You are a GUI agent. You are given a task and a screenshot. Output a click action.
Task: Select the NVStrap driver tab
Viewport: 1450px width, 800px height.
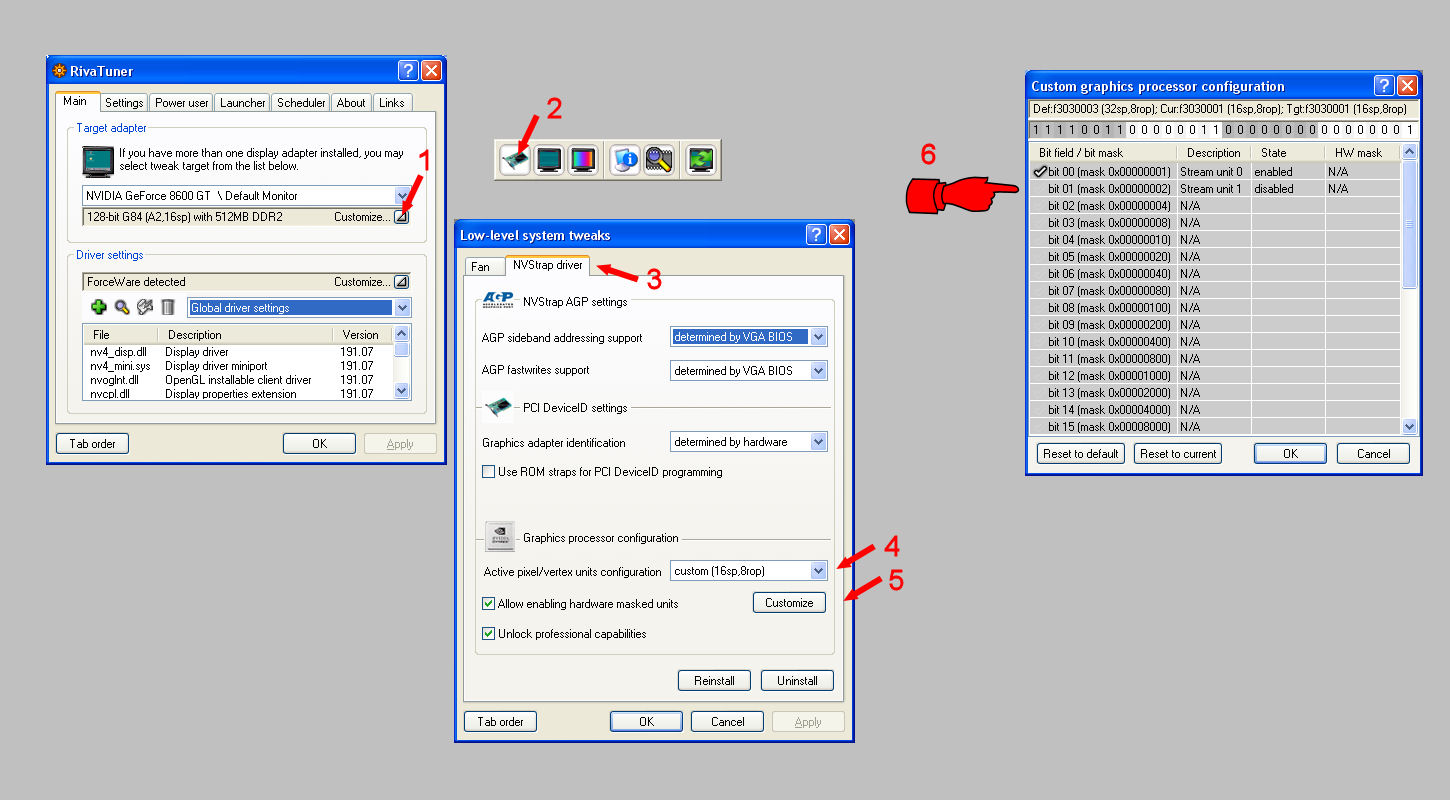tap(547, 265)
